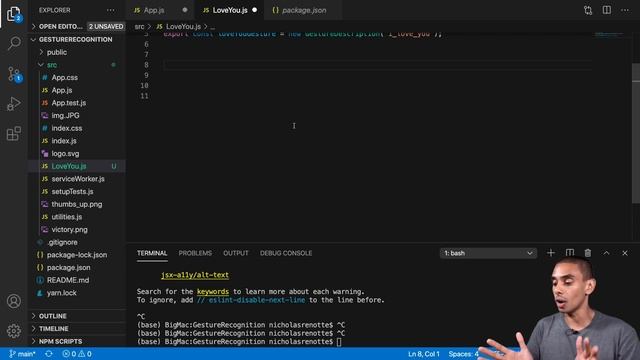Kill terminal with trash icon
The width and height of the screenshot is (640, 360).
tap(588, 253)
